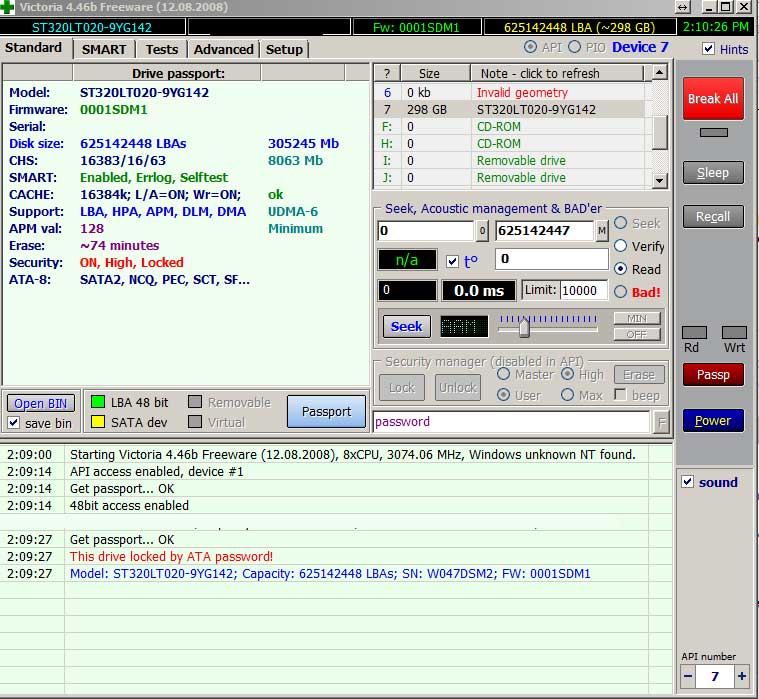This screenshot has height=699, width=759.
Task: Switch to the Tests tab
Action: pyautogui.click(x=162, y=49)
